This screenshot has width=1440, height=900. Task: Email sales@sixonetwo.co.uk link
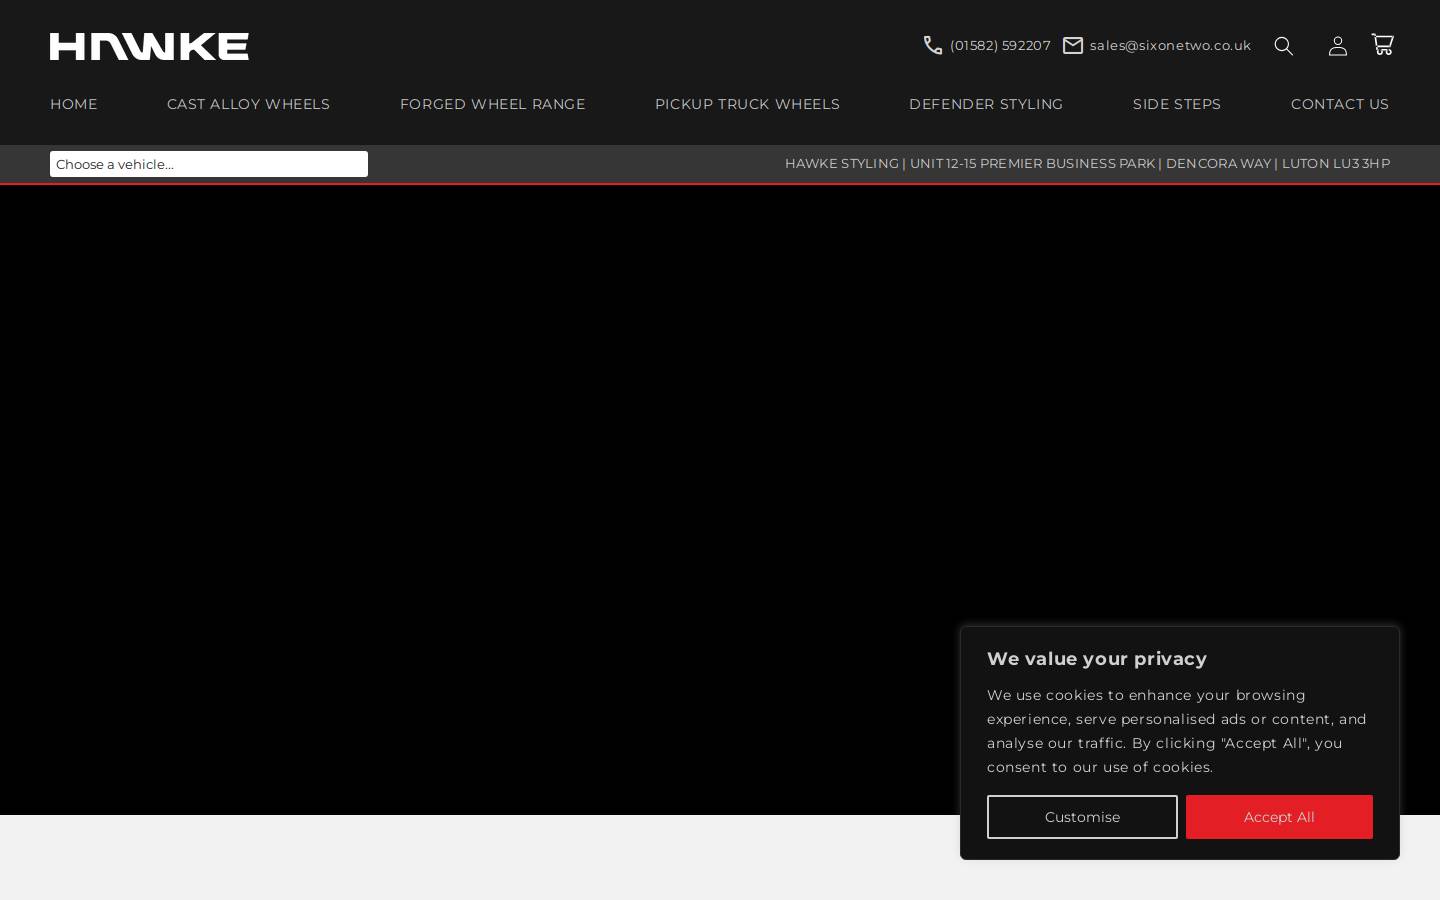pyautogui.click(x=1170, y=45)
